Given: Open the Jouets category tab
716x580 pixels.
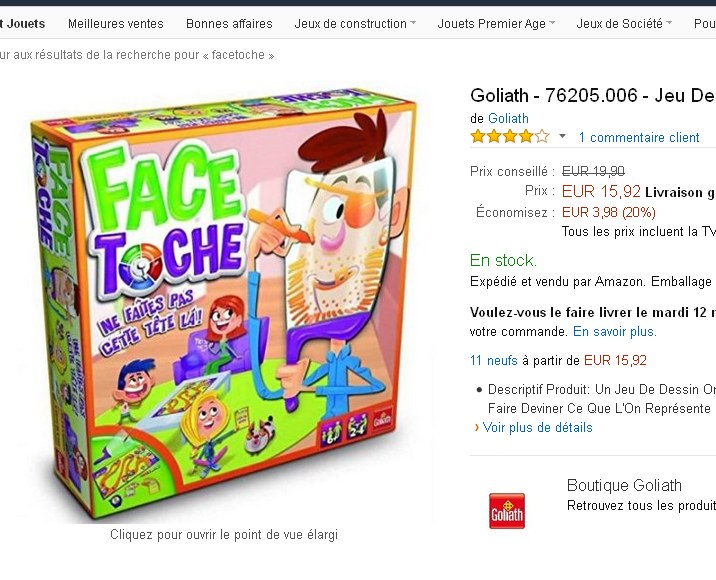Looking at the screenshot, I should click(x=23, y=24).
